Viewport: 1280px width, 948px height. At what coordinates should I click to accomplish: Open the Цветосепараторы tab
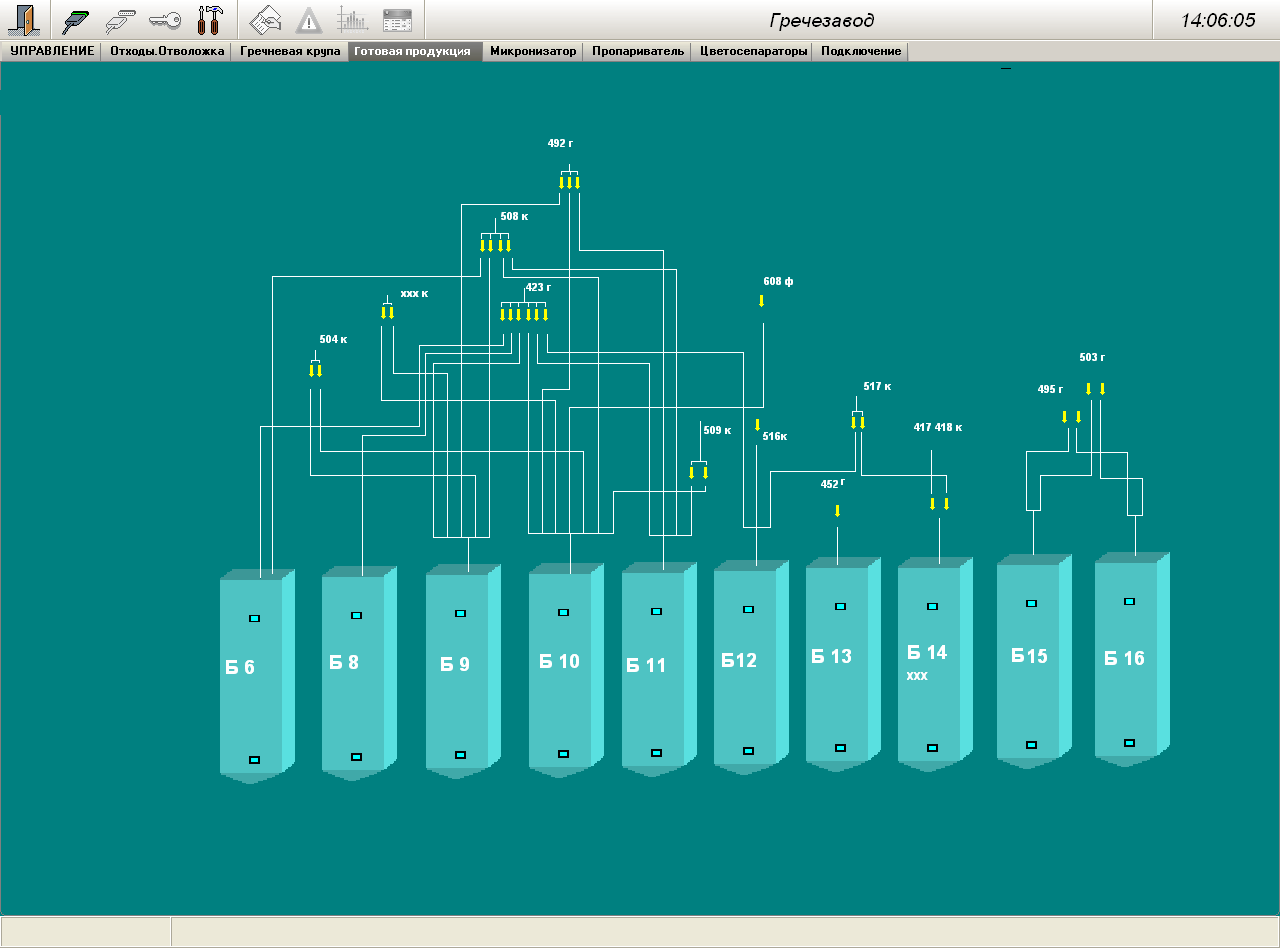(x=753, y=51)
